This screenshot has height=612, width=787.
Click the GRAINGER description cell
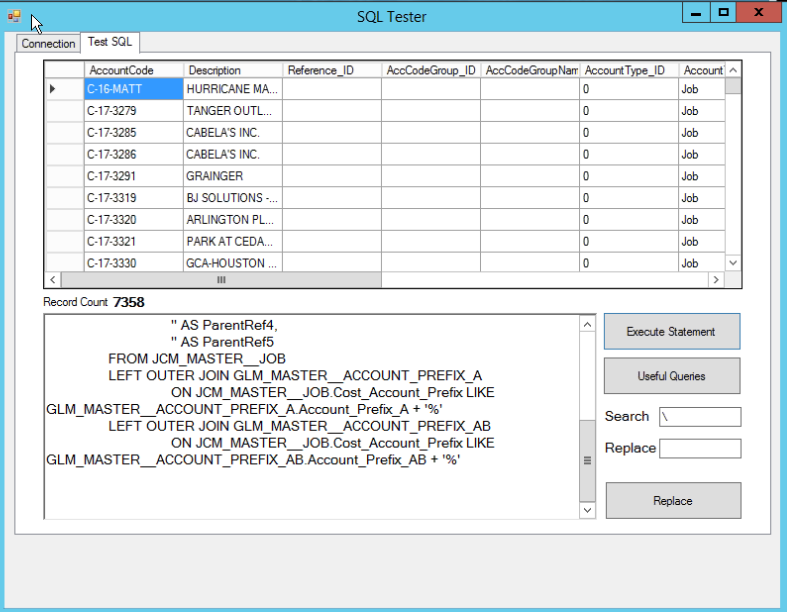(x=233, y=176)
